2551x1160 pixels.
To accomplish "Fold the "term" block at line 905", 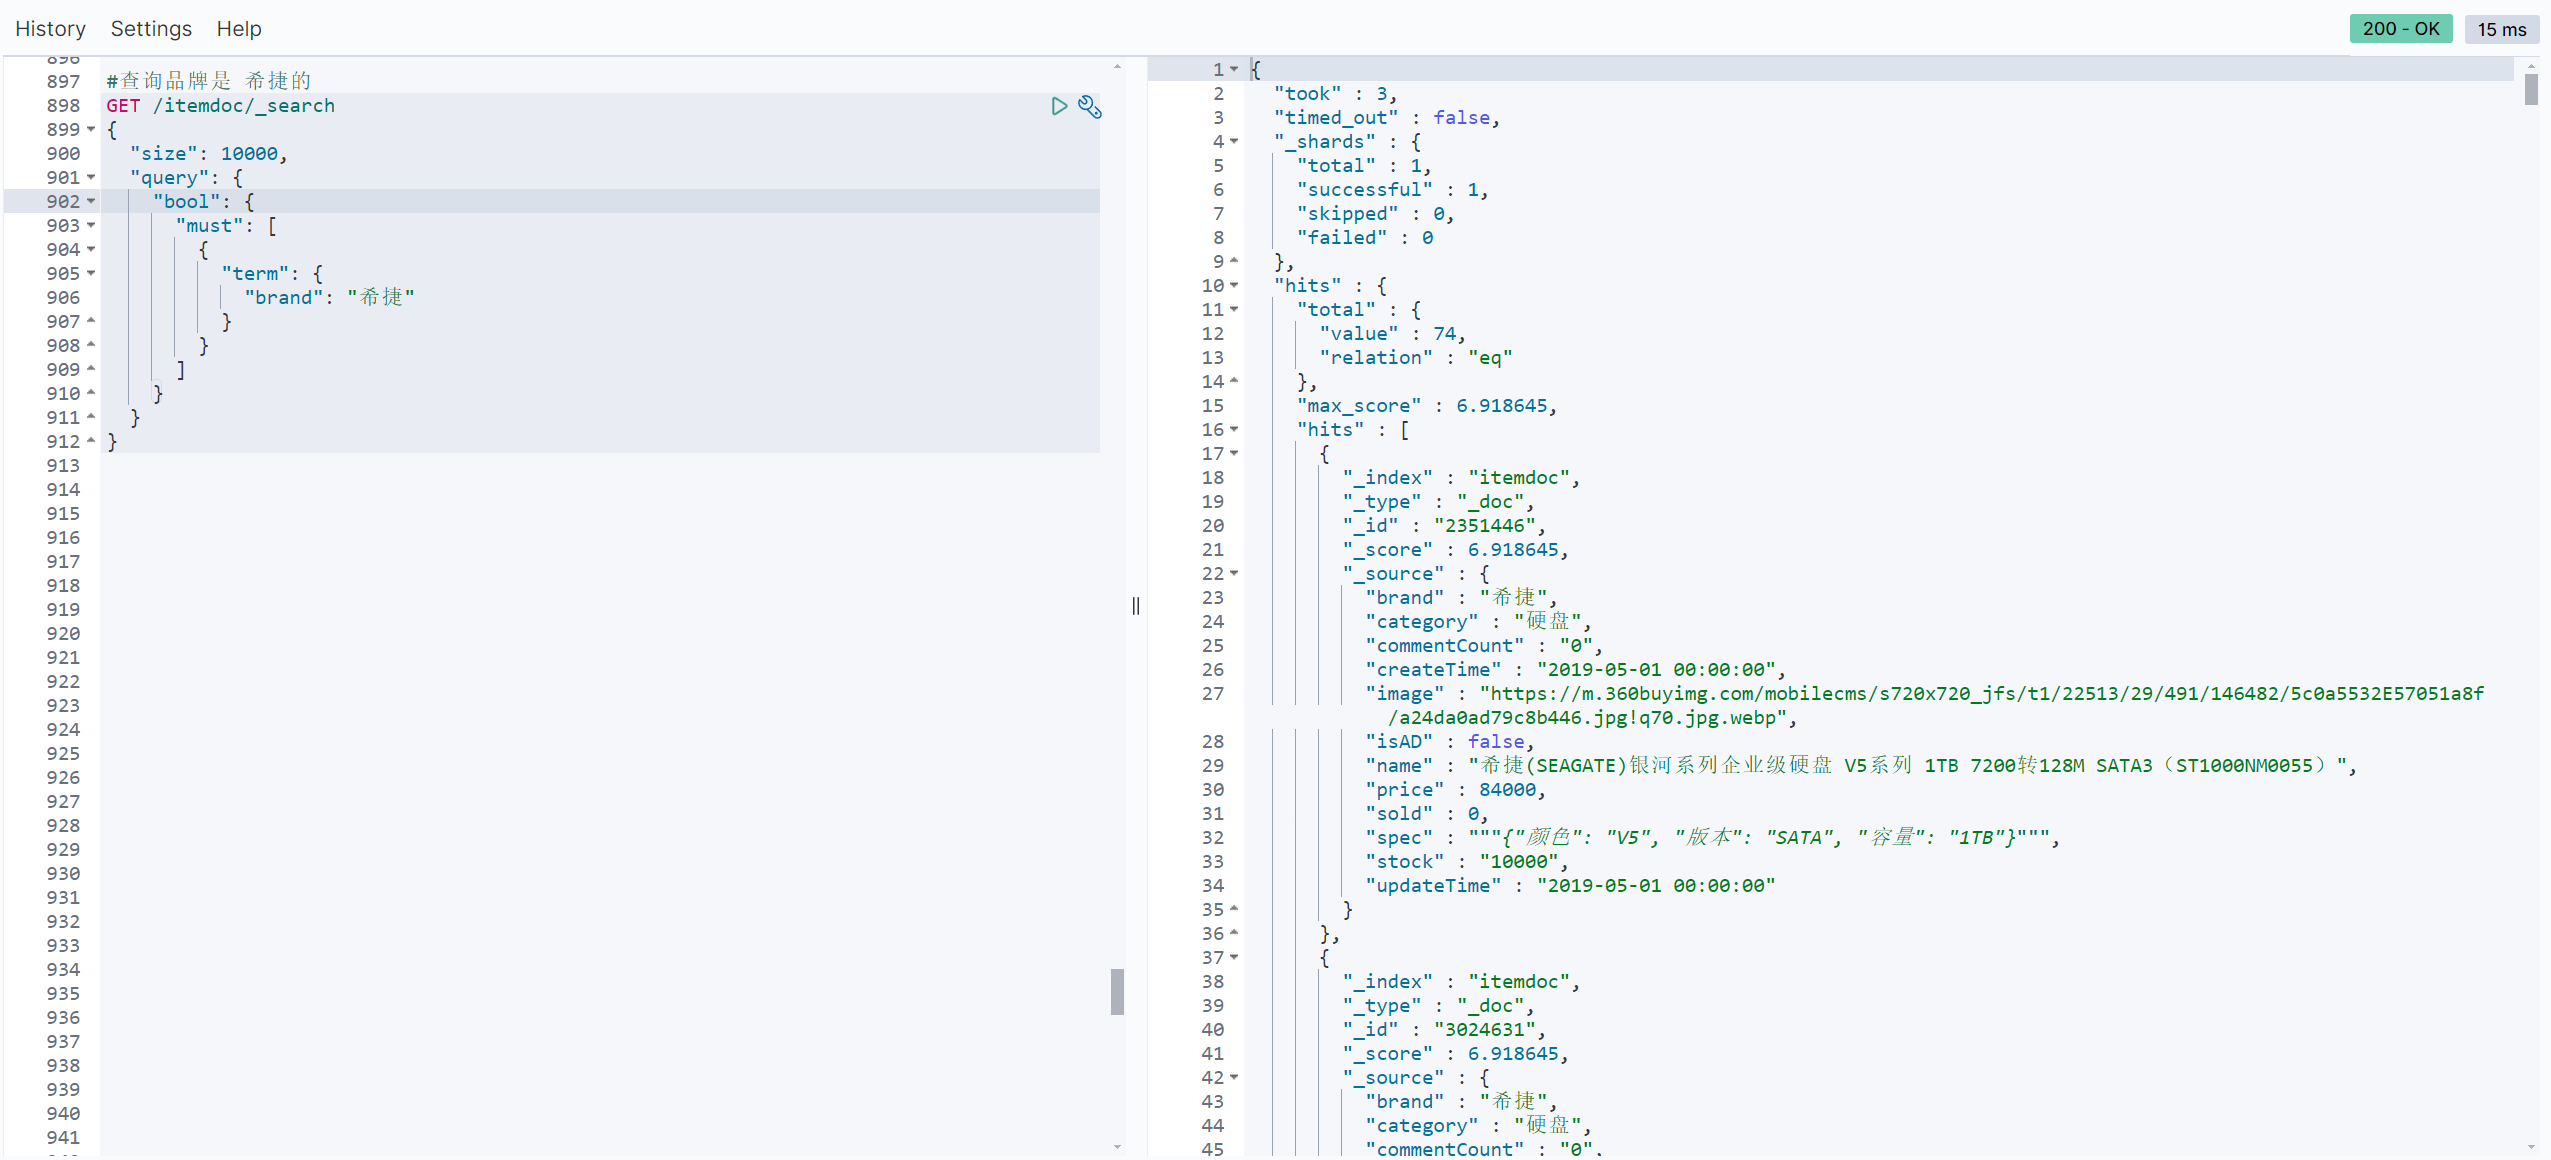I will click(91, 273).
